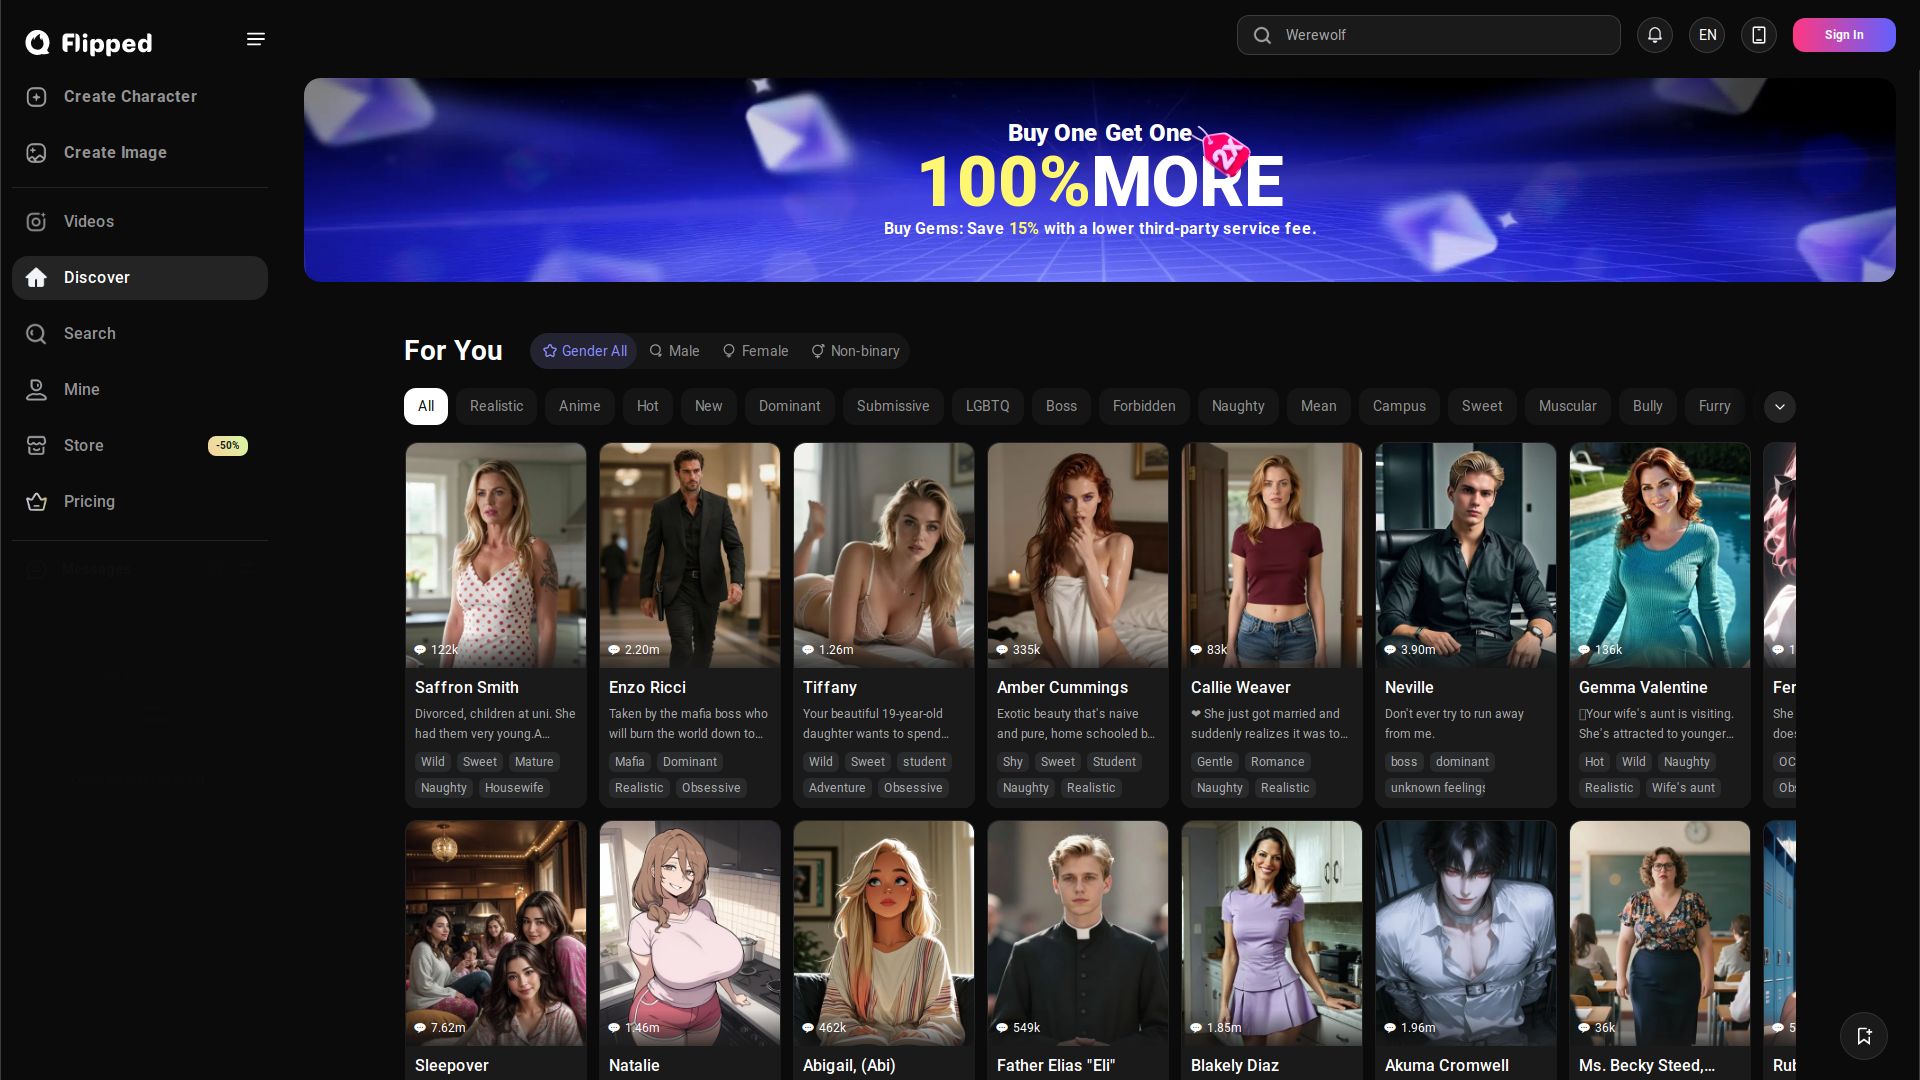Open Mine section in sidebar
Viewport: 1920px width, 1080px height.
point(140,389)
